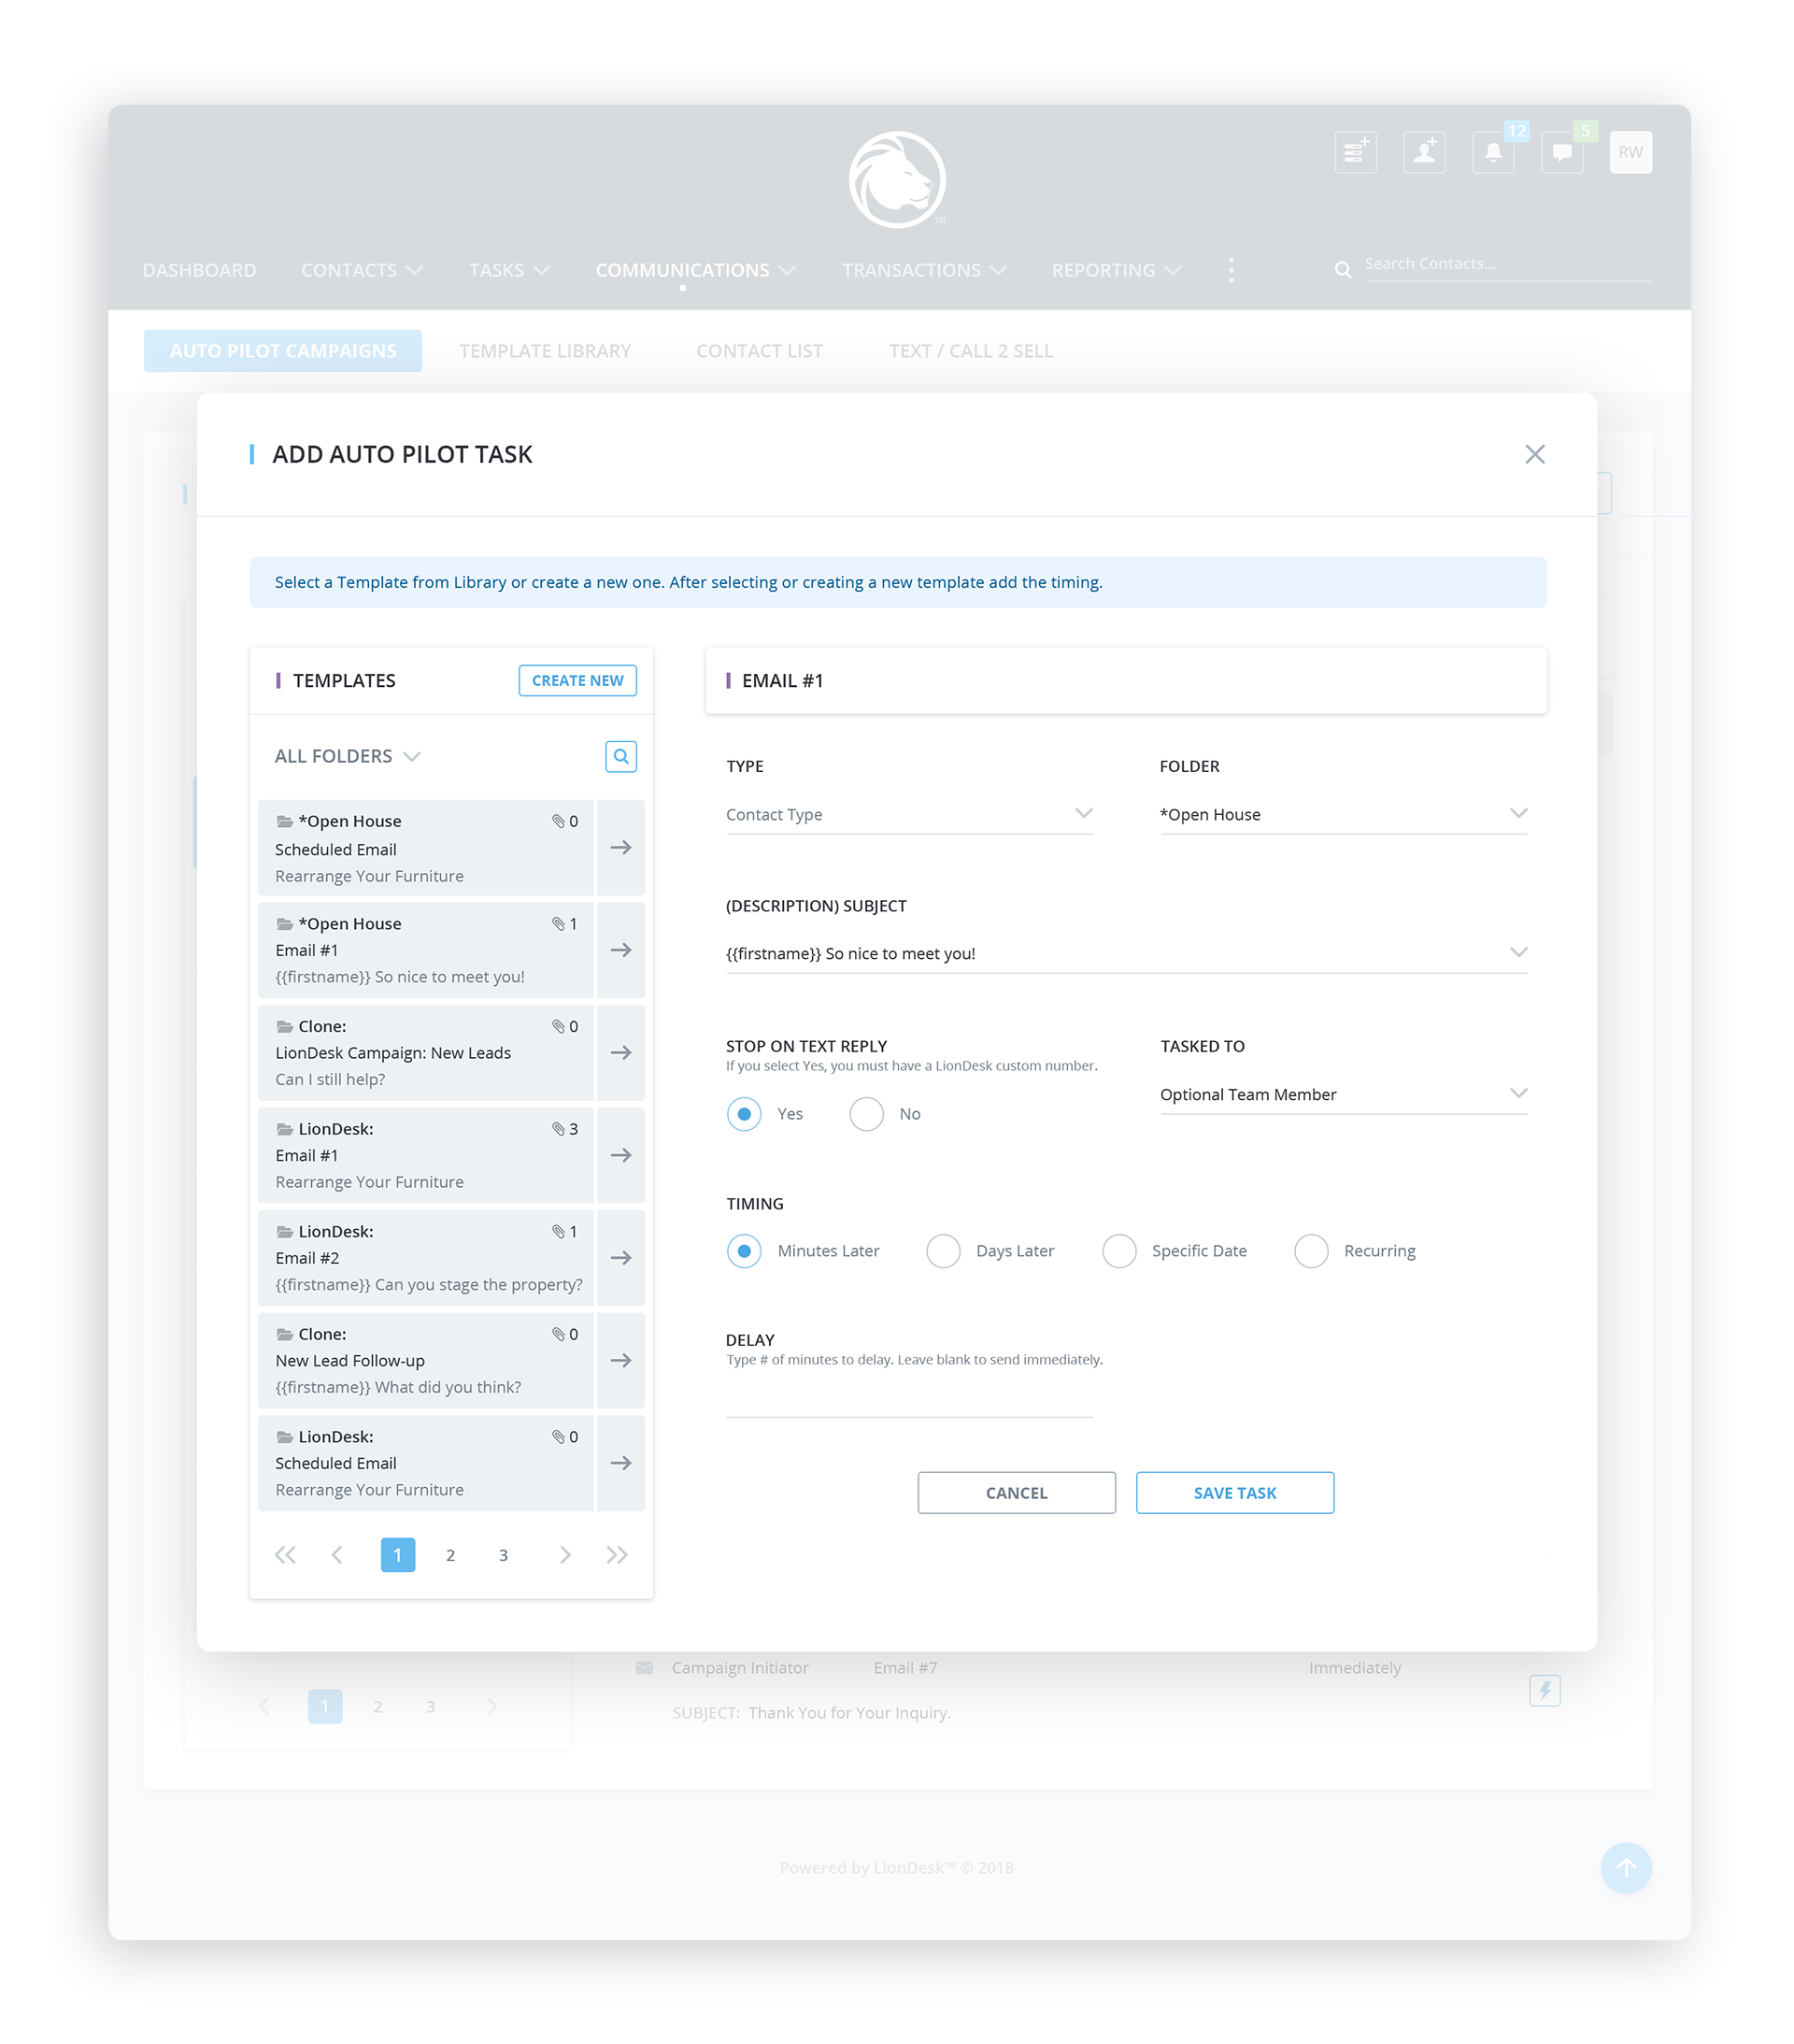Click scroll-to-top arrow circle button
This screenshot has width=1794, height=2044.
[1625, 1866]
